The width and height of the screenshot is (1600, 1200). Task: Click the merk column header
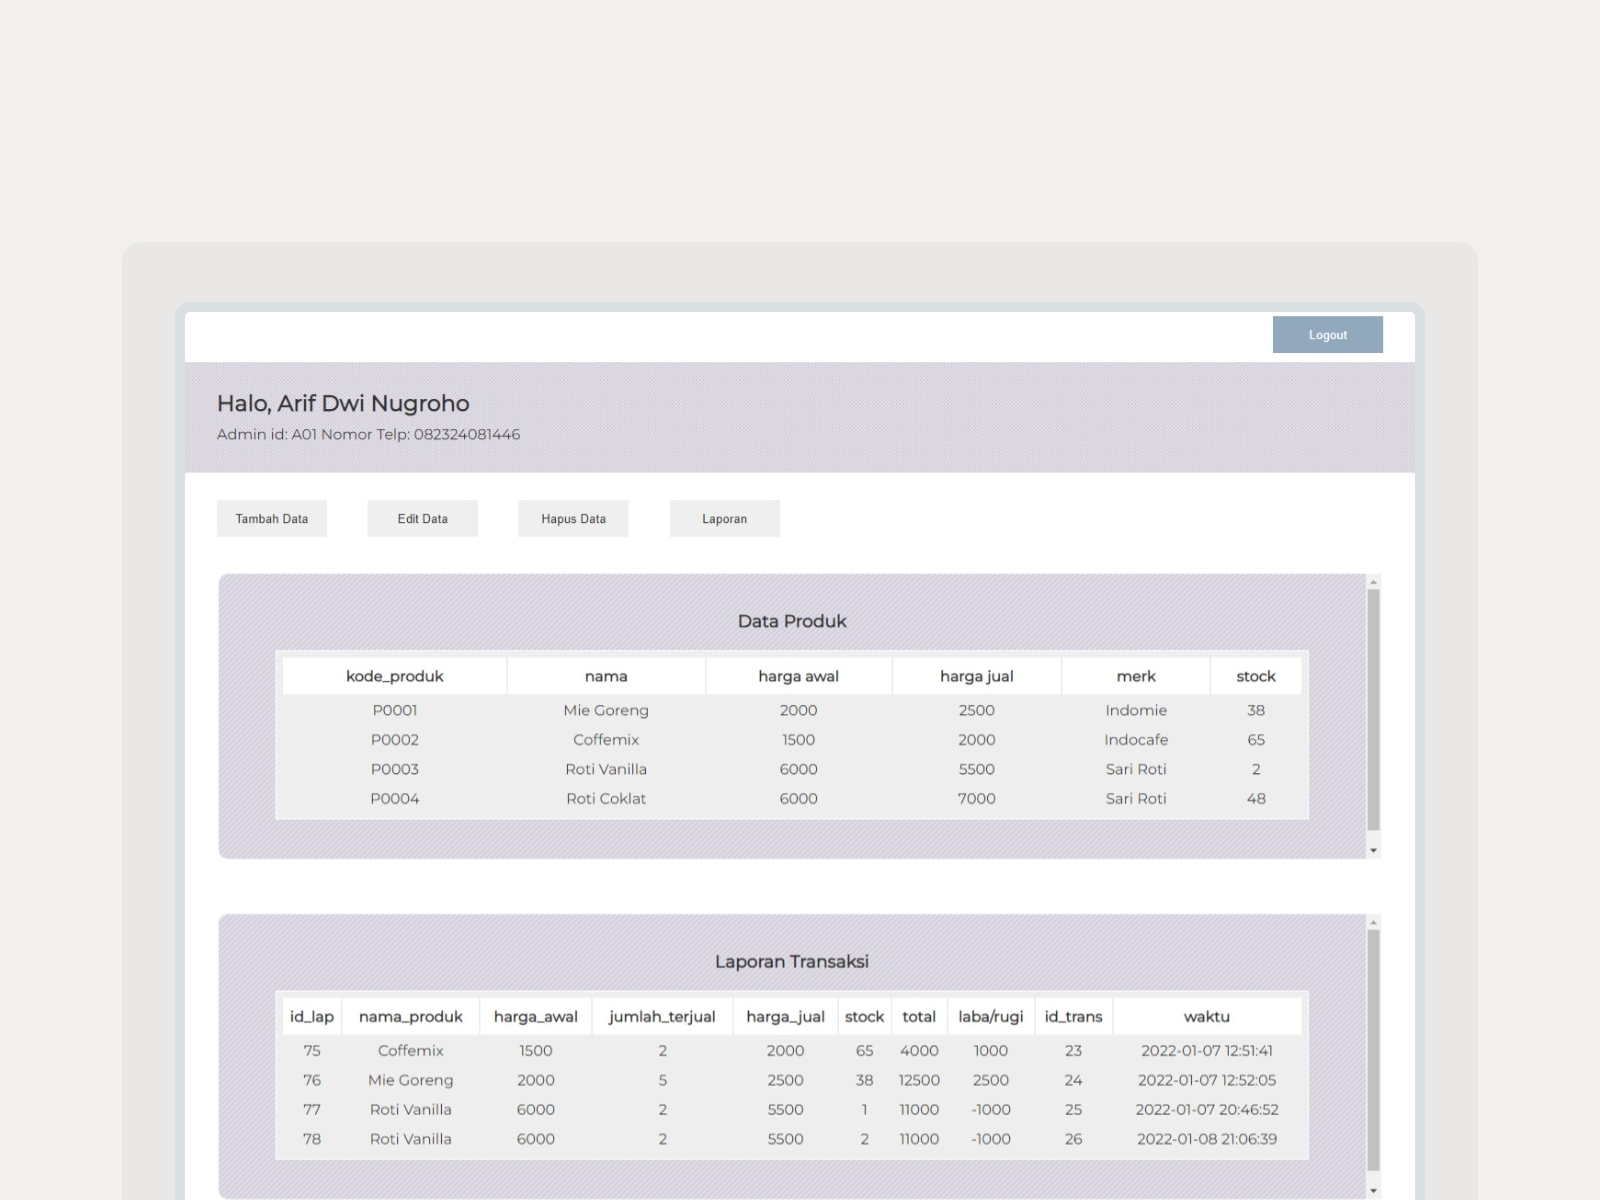tap(1136, 676)
